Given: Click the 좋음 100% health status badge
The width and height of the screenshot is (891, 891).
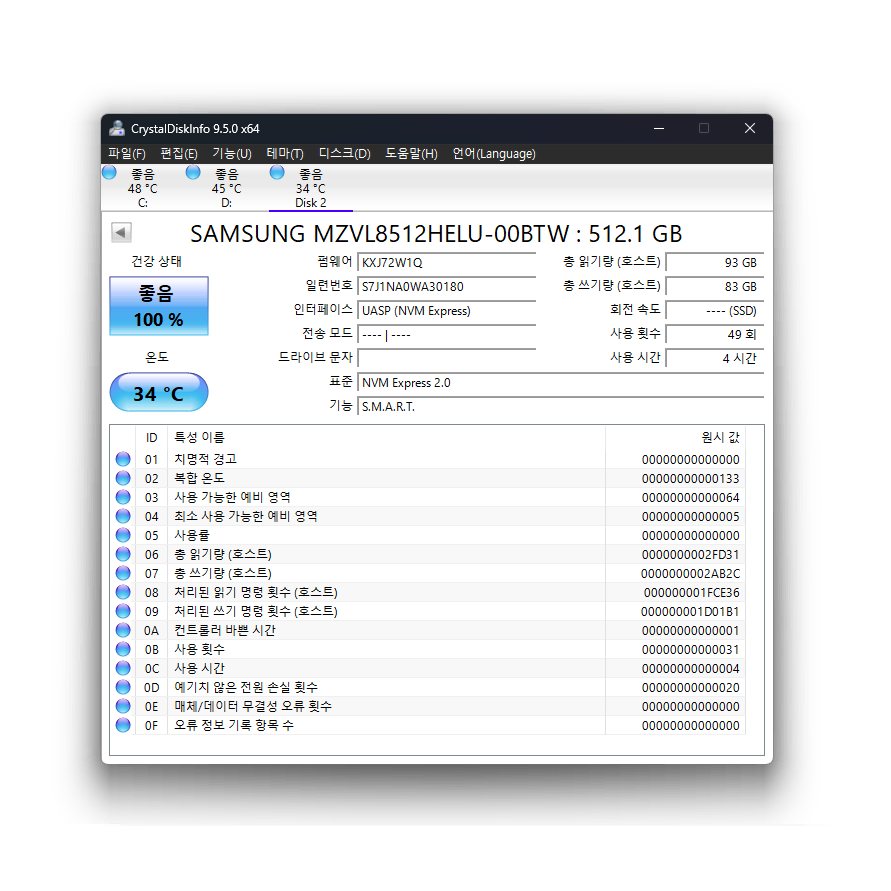Looking at the screenshot, I should pyautogui.click(x=158, y=306).
